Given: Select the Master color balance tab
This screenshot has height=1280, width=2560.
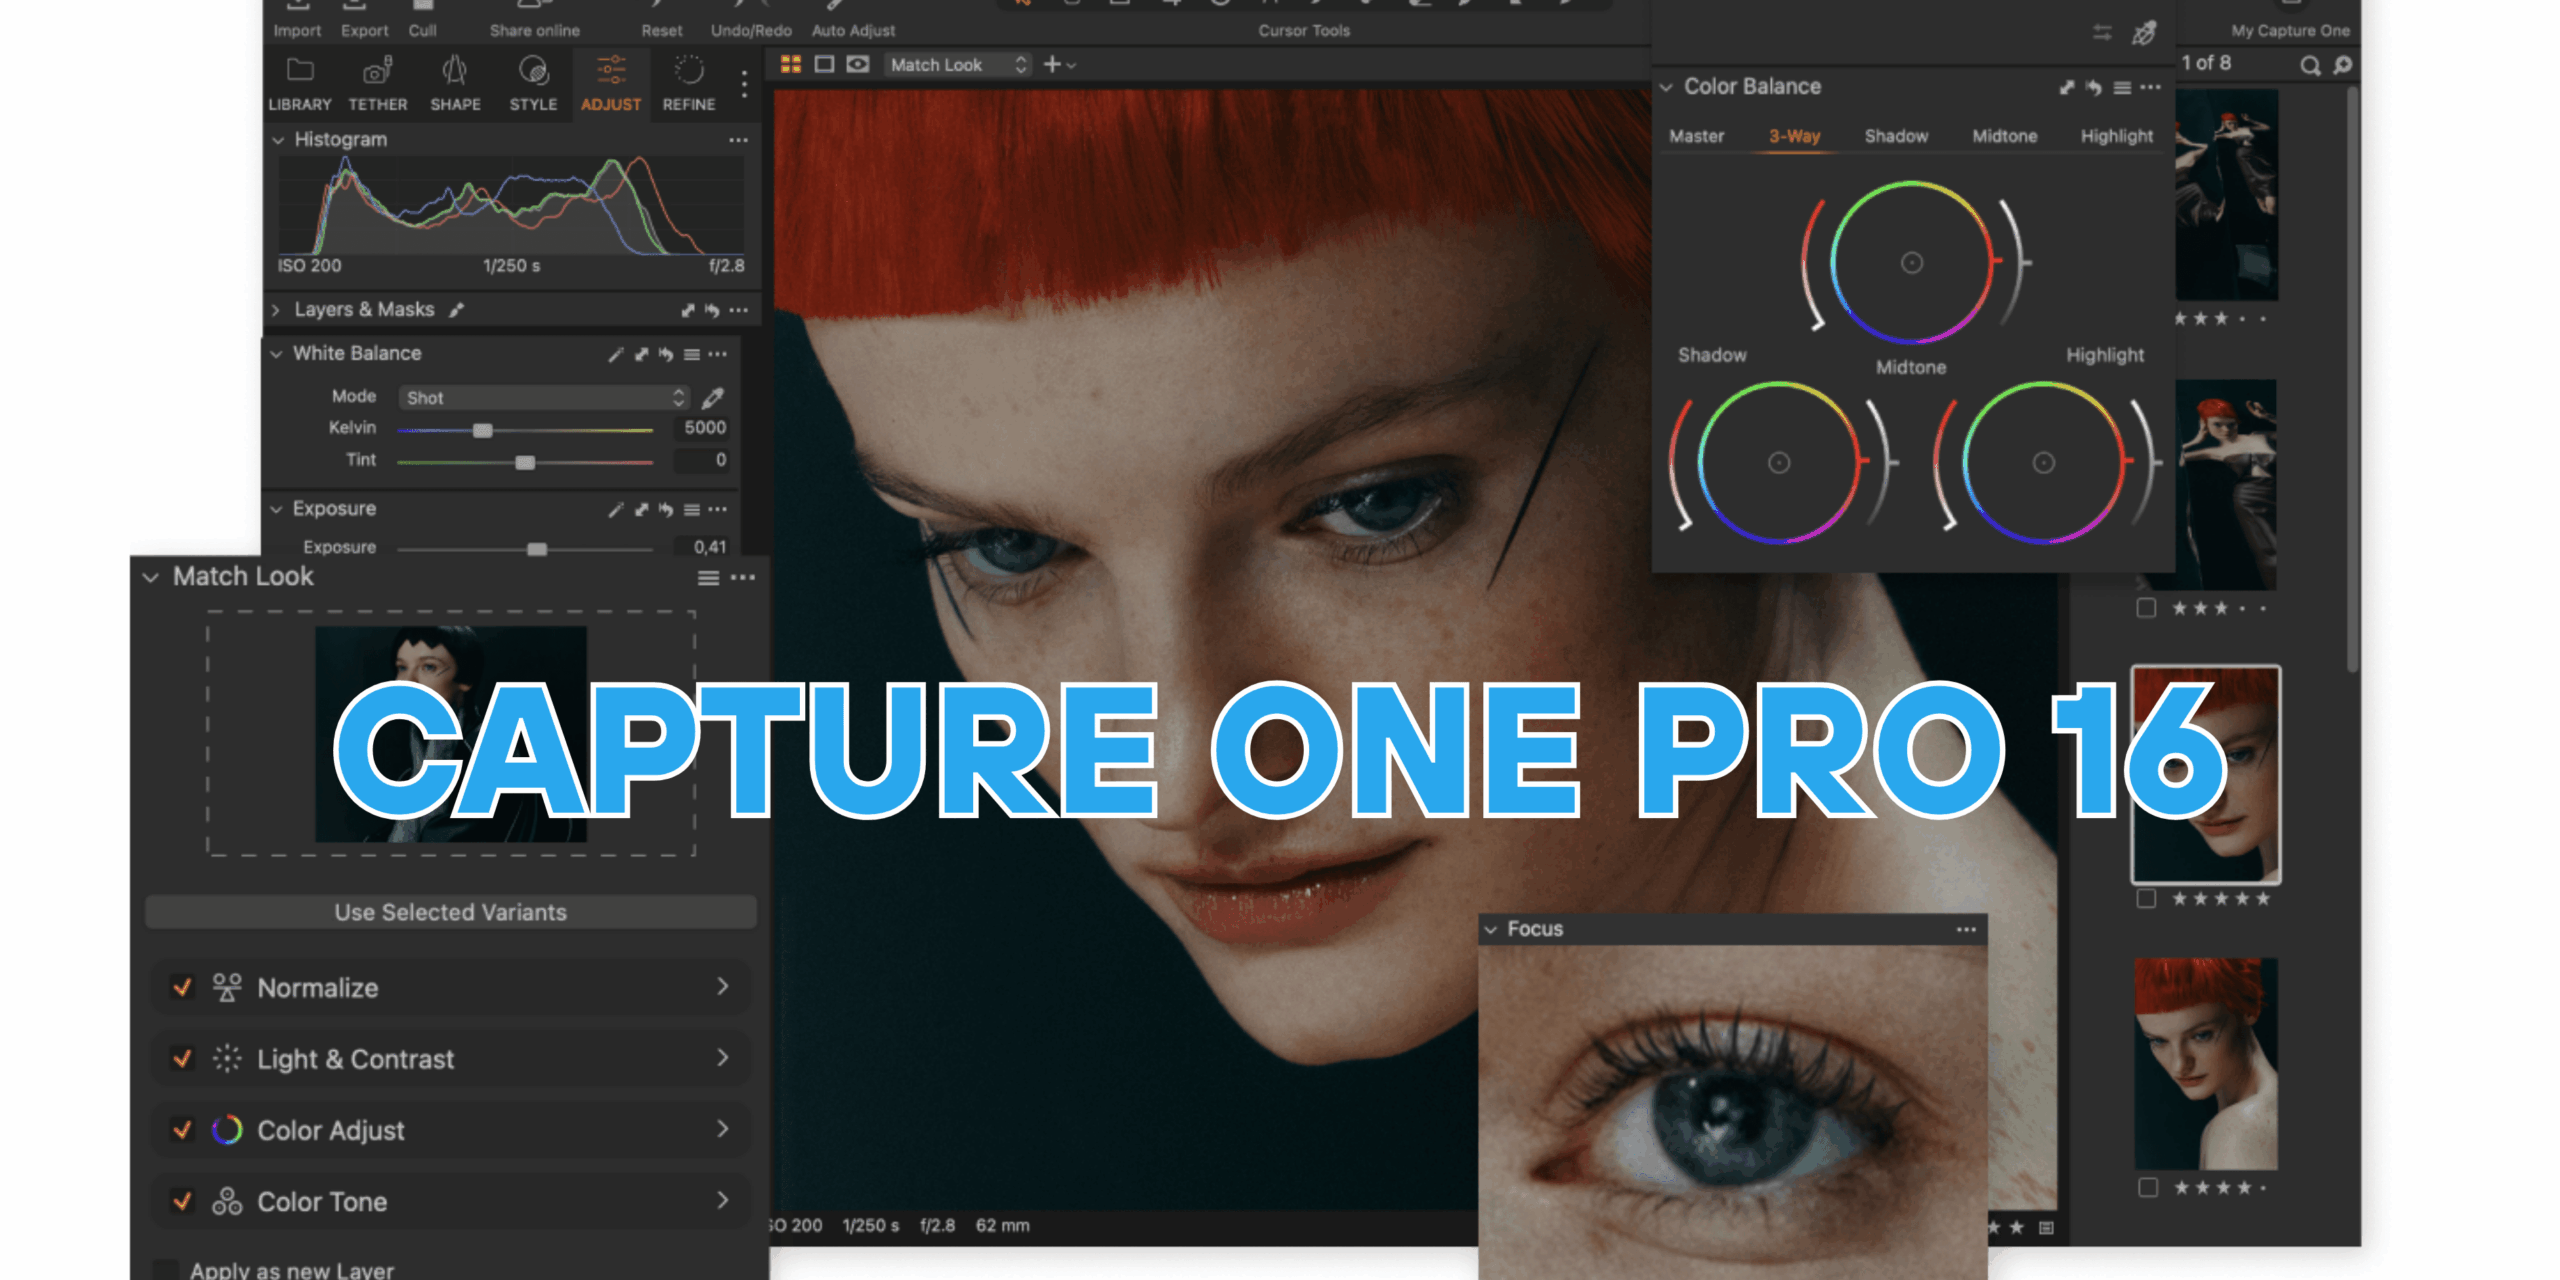Looking at the screenshot, I should click(x=1696, y=136).
